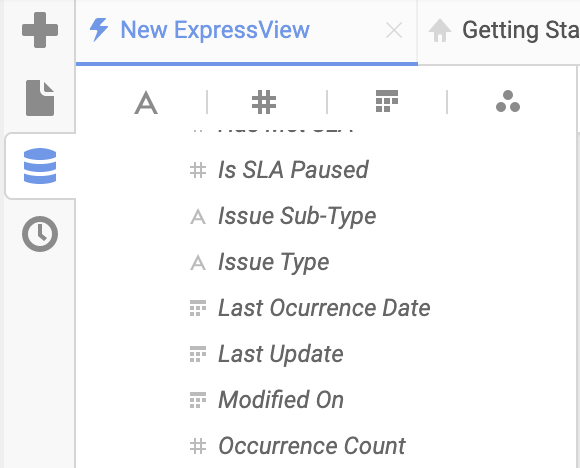Open the clock history icon in sidebar

40,234
